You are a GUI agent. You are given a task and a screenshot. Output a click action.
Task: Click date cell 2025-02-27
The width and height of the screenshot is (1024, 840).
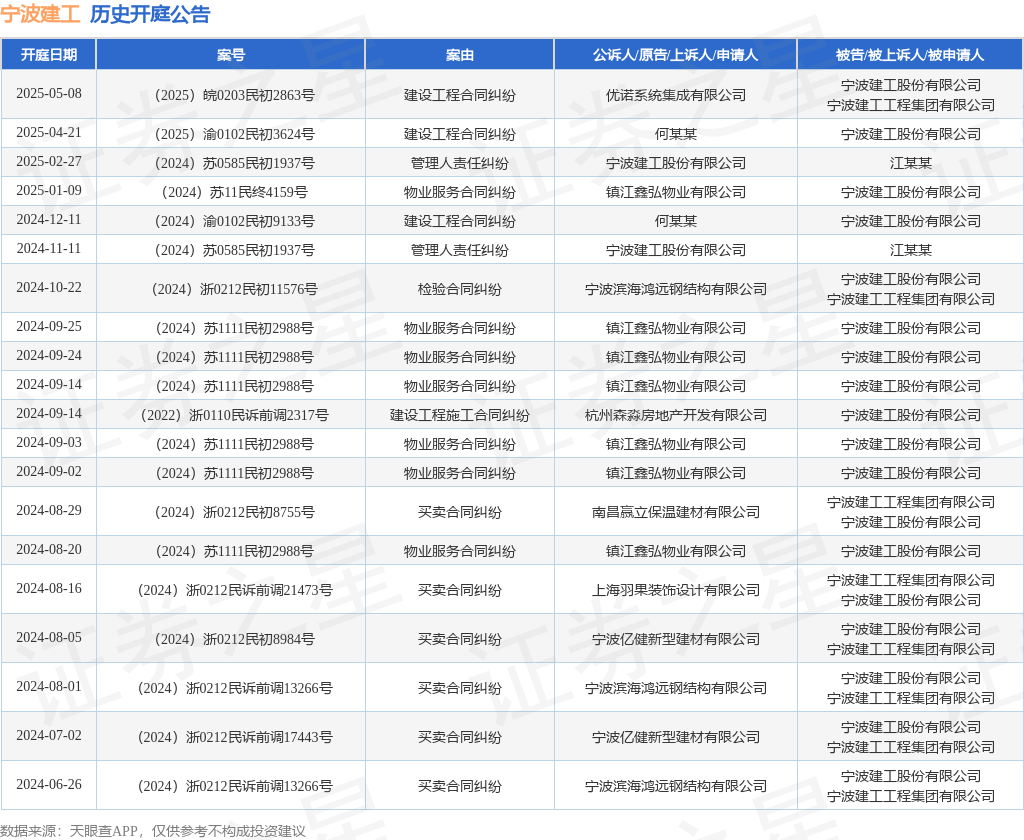pyautogui.click(x=49, y=161)
